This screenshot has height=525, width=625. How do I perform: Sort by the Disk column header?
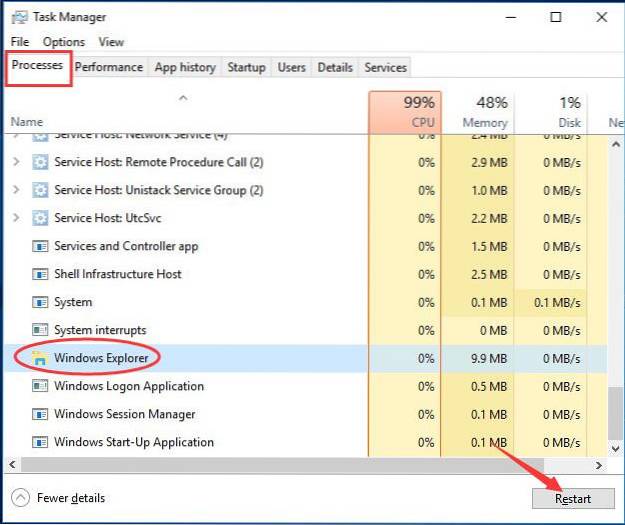click(550, 113)
